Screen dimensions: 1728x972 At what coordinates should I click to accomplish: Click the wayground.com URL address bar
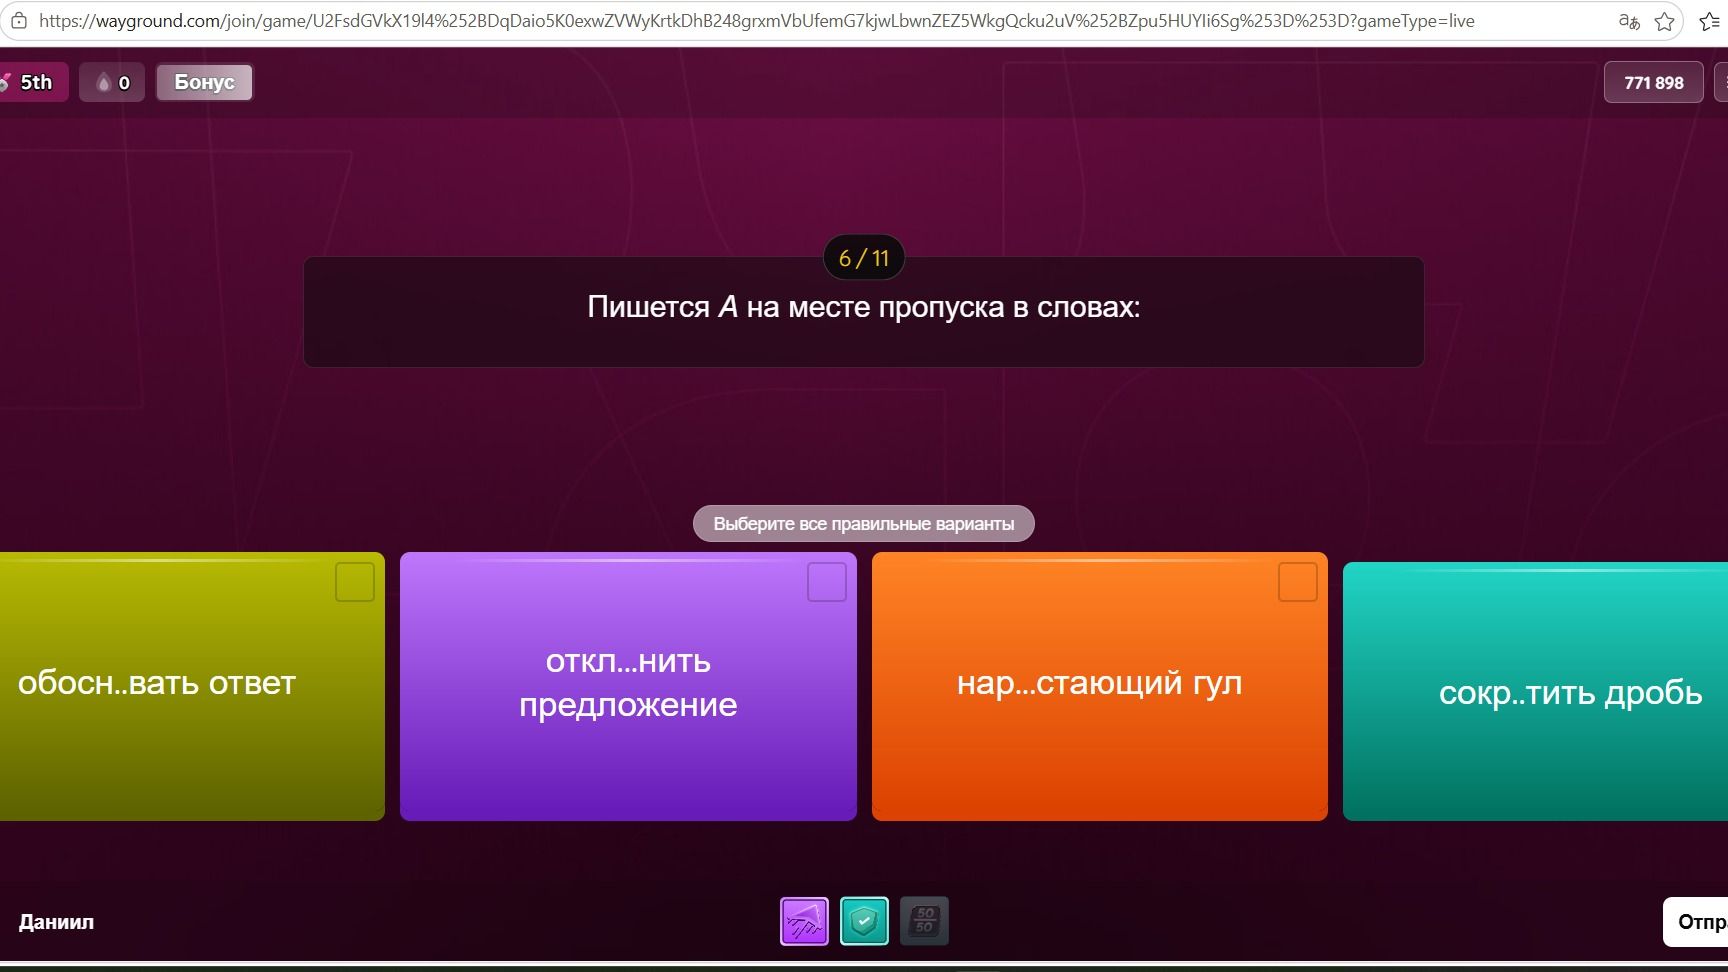[x=756, y=21]
